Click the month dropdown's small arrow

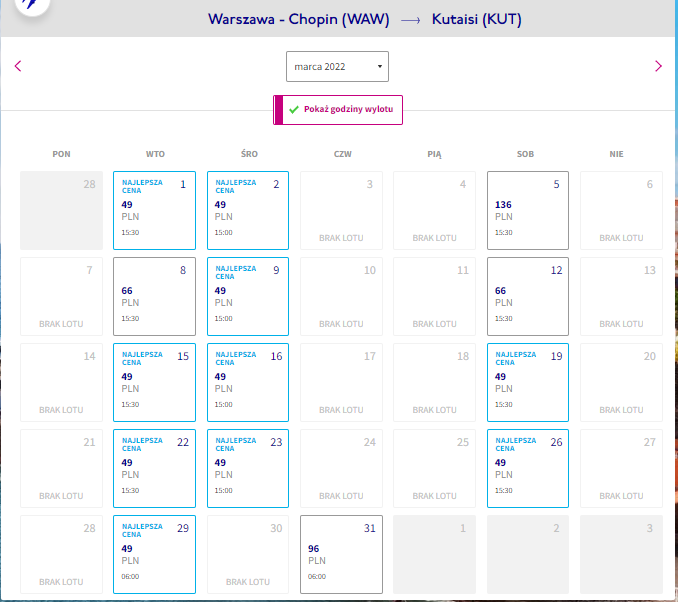coord(380,67)
